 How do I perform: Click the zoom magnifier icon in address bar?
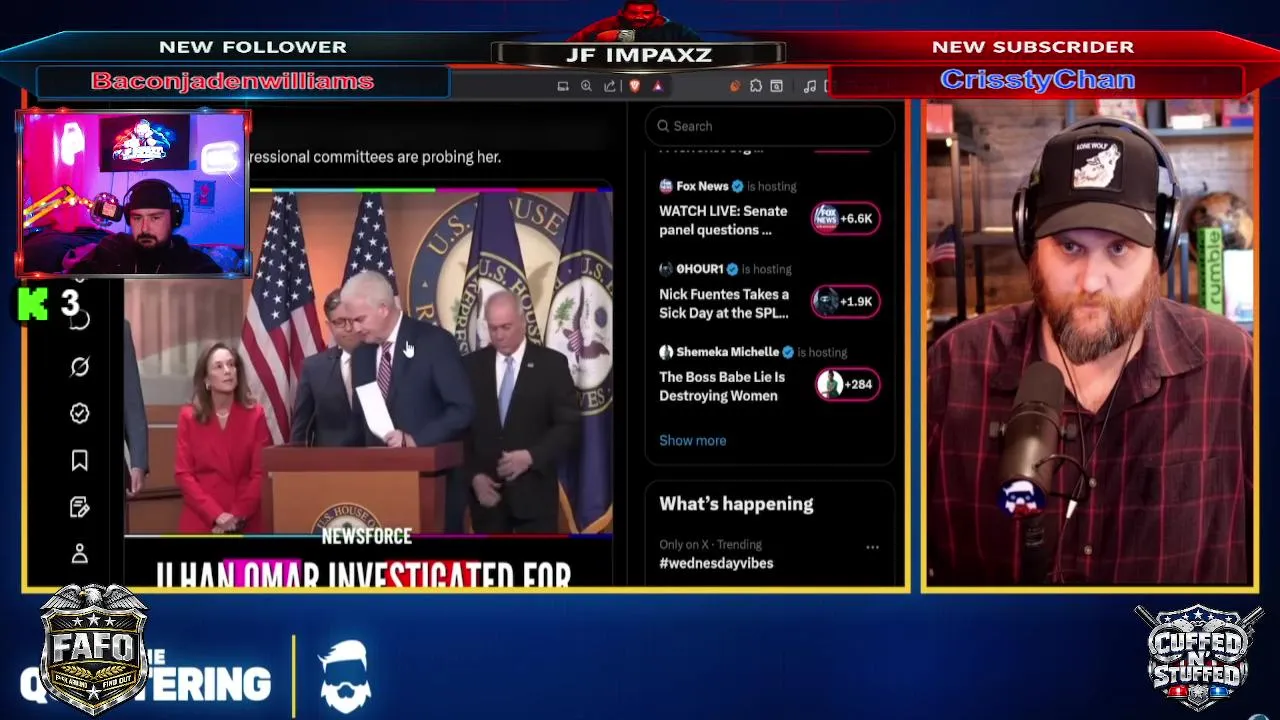587,86
